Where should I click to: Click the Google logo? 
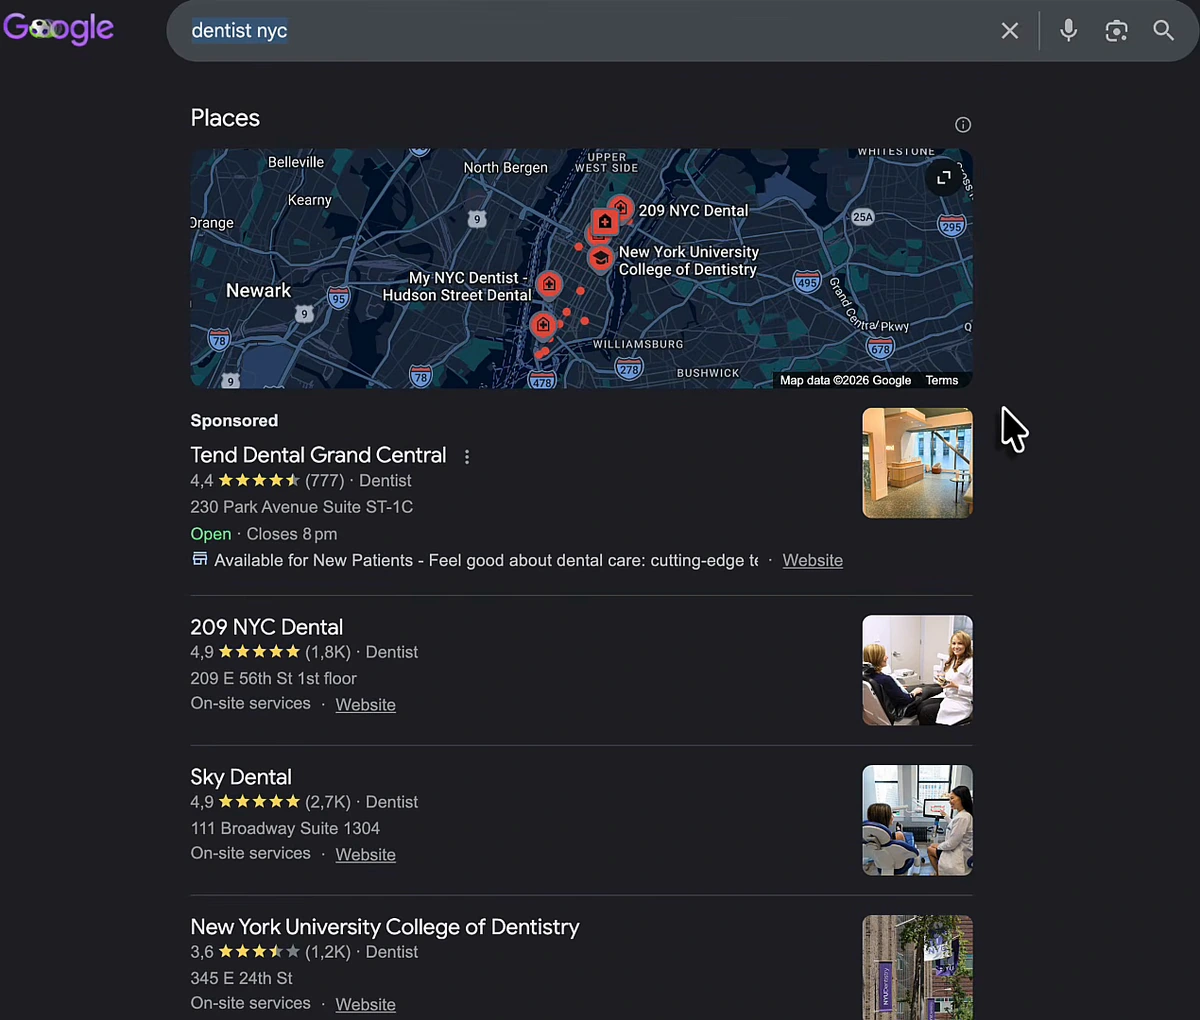[x=58, y=28]
